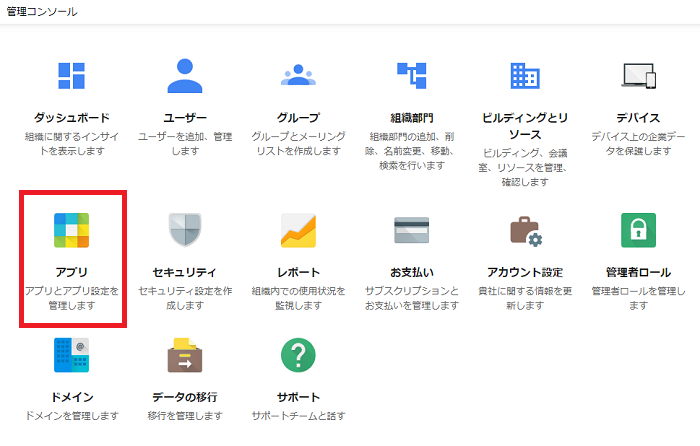Click the セキュリティ shield icon
This screenshot has height=446, width=700.
(185, 229)
